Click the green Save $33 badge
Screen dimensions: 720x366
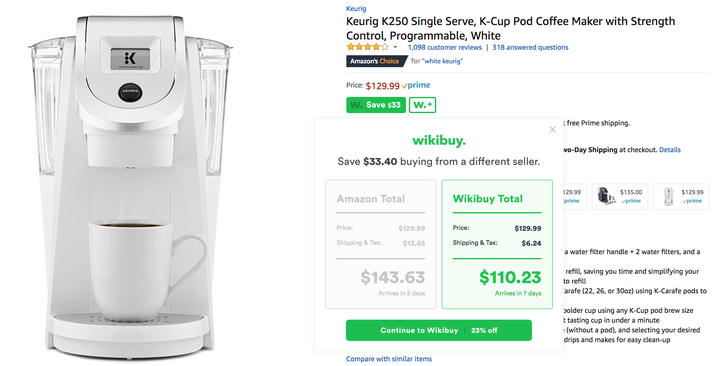point(376,105)
